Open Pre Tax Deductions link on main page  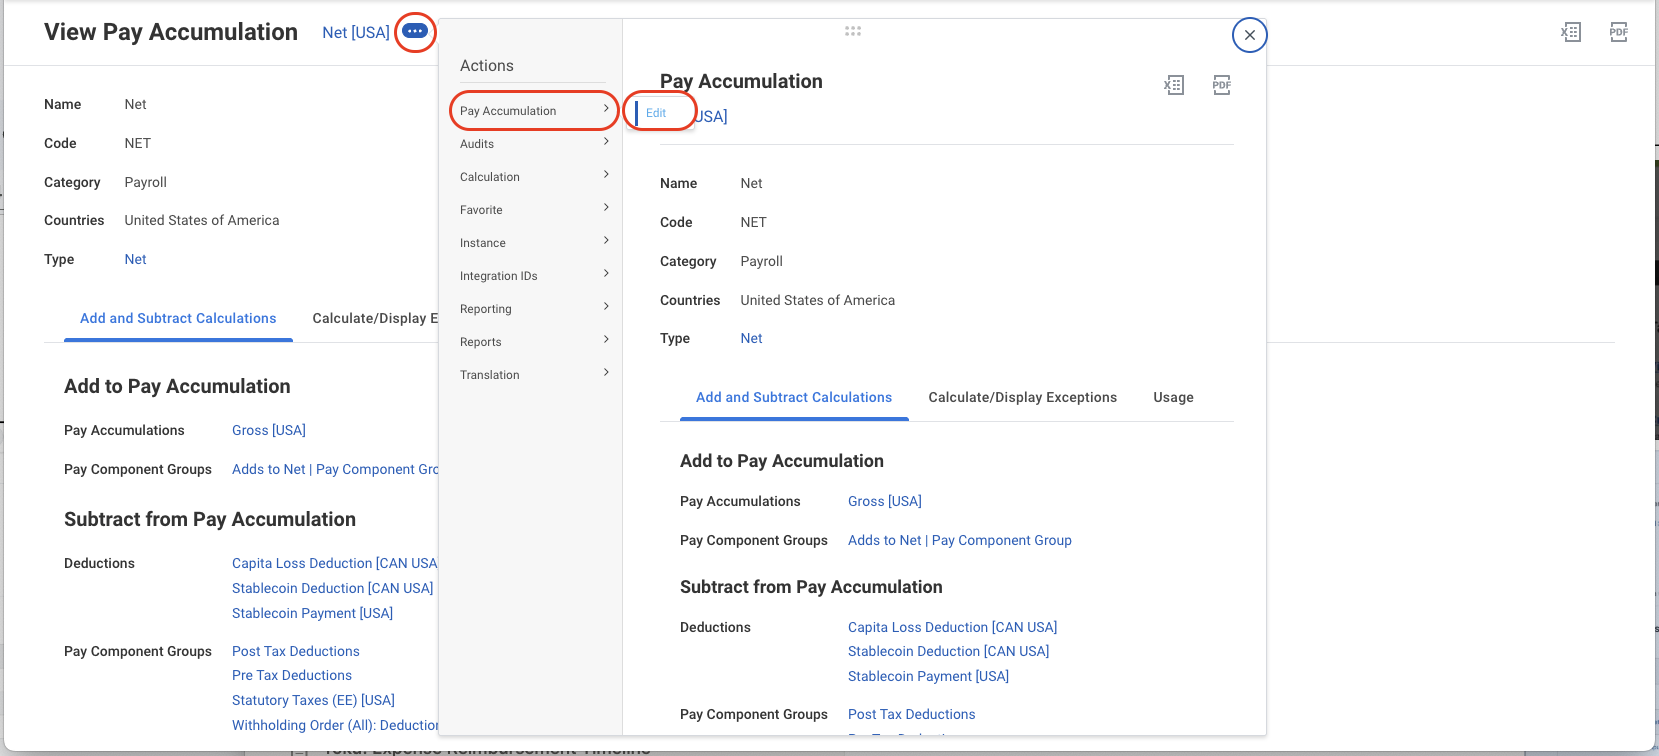click(292, 675)
